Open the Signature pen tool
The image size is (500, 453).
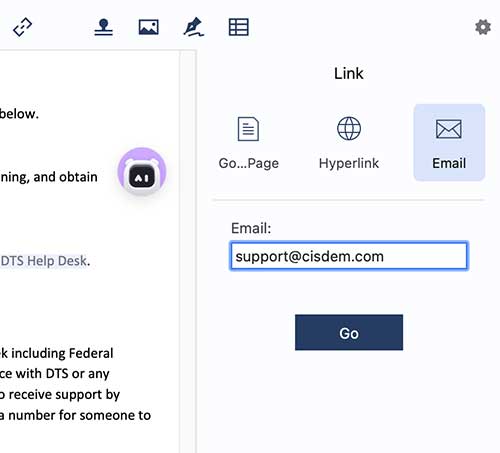(x=194, y=27)
